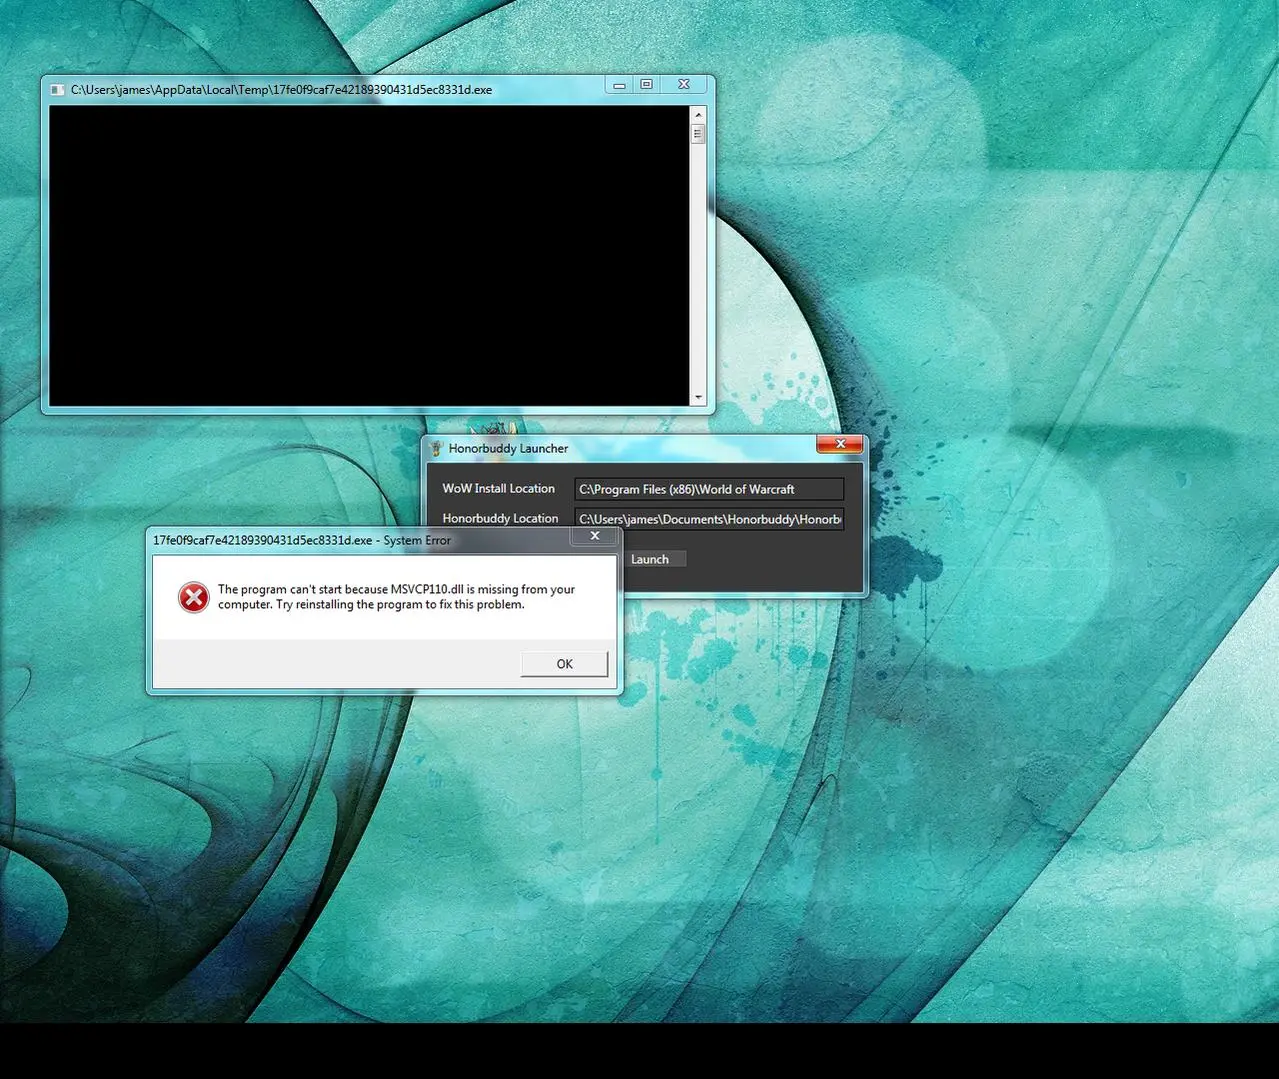Close the console exe window

tap(684, 85)
